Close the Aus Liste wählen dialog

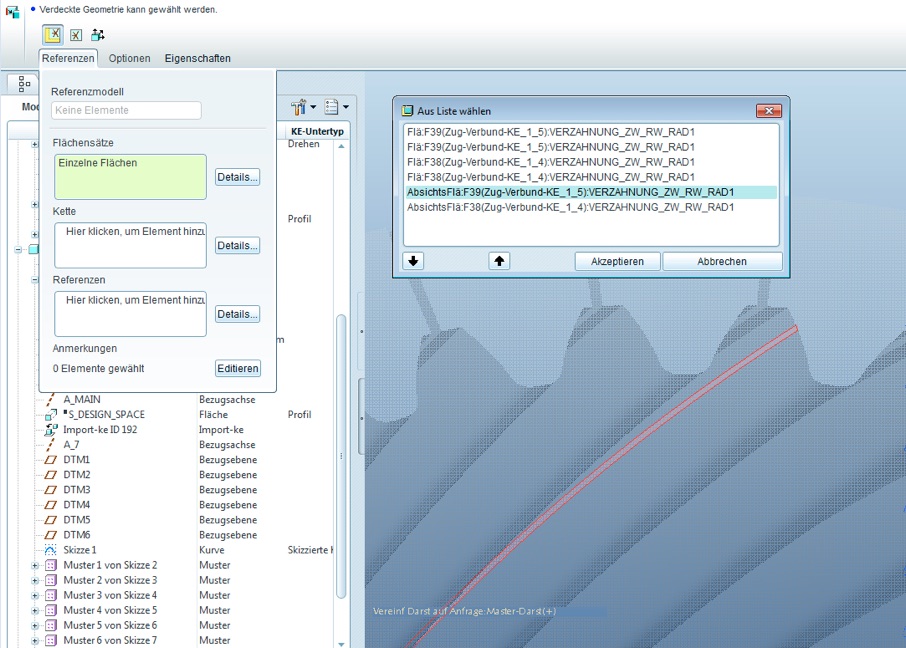click(x=769, y=110)
